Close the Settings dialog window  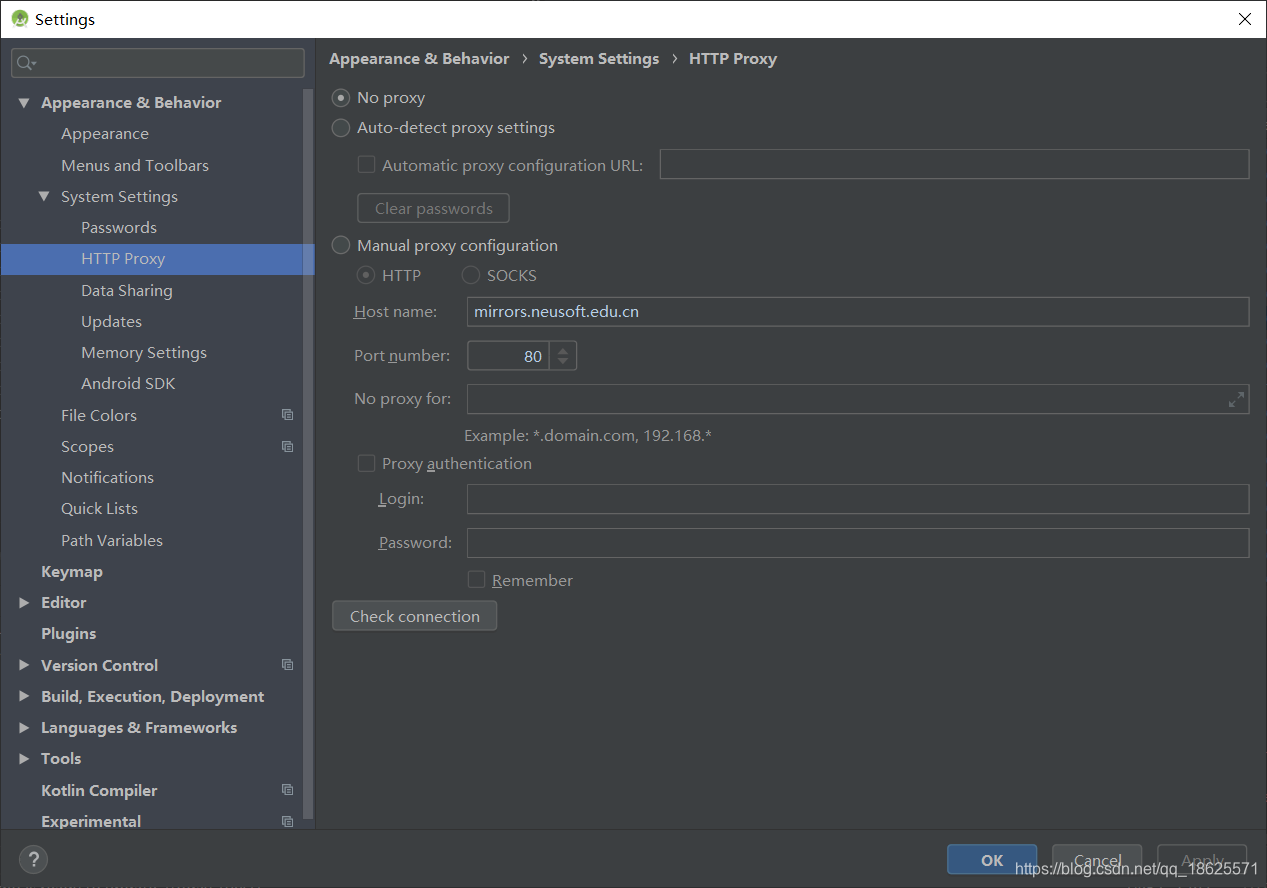coord(1244,19)
